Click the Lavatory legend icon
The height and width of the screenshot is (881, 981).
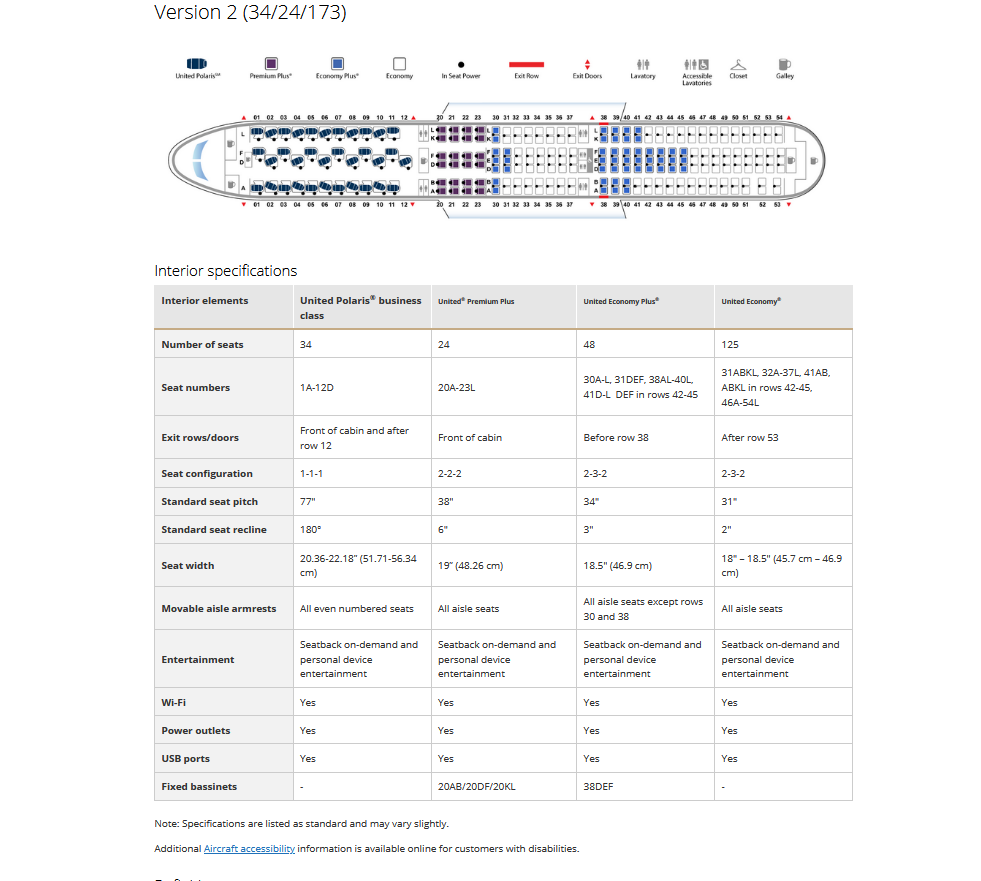[643, 63]
